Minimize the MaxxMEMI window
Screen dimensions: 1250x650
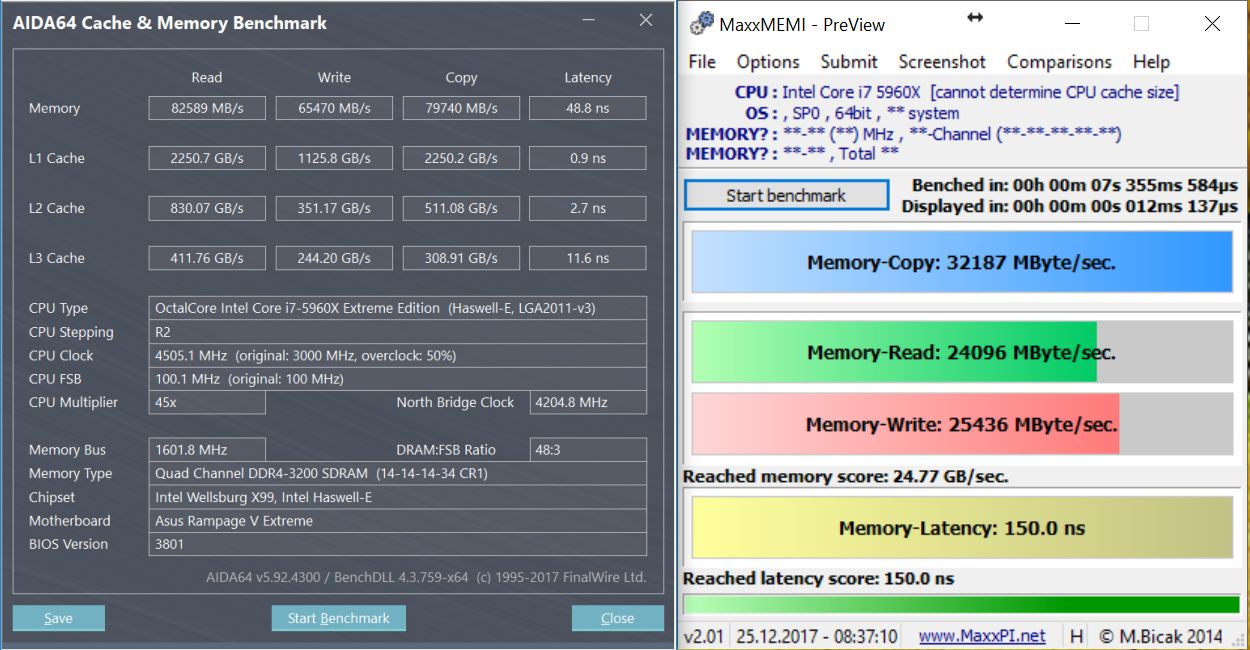[1072, 24]
